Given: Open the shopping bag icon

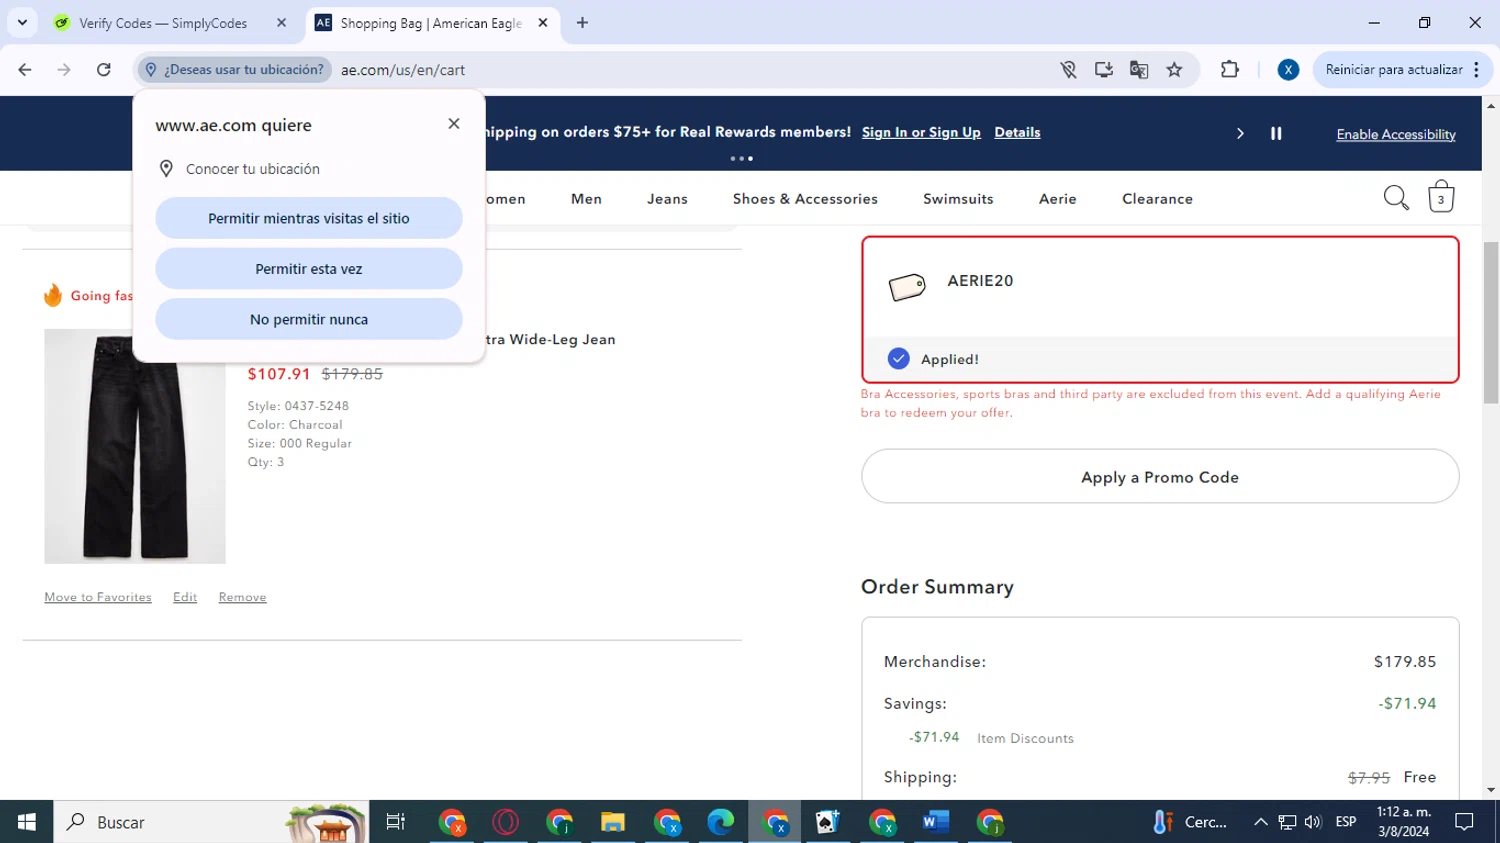Looking at the screenshot, I should coord(1441,197).
